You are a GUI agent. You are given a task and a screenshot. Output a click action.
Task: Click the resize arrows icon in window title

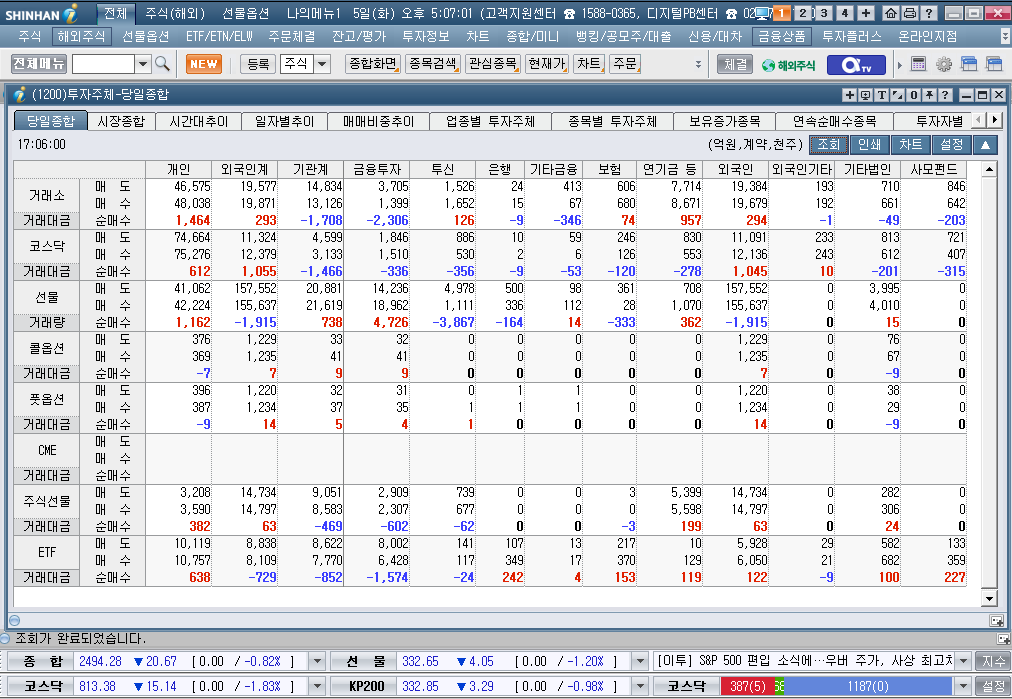pyautogui.click(x=898, y=95)
